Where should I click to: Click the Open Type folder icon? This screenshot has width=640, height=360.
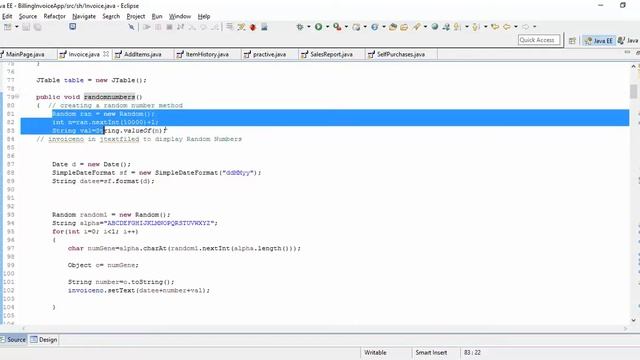tap(393, 27)
